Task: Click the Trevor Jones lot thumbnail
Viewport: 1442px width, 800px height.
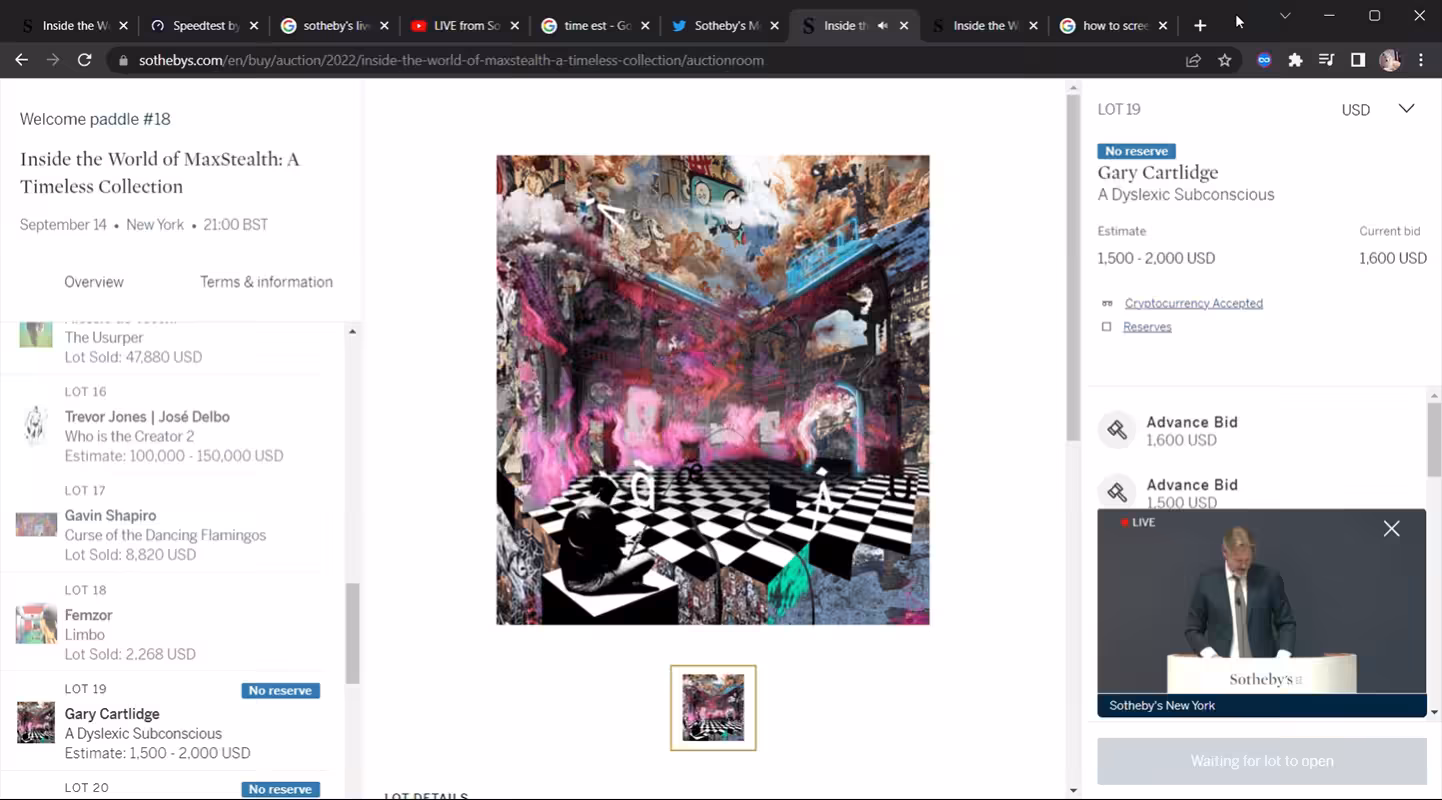Action: pos(36,425)
